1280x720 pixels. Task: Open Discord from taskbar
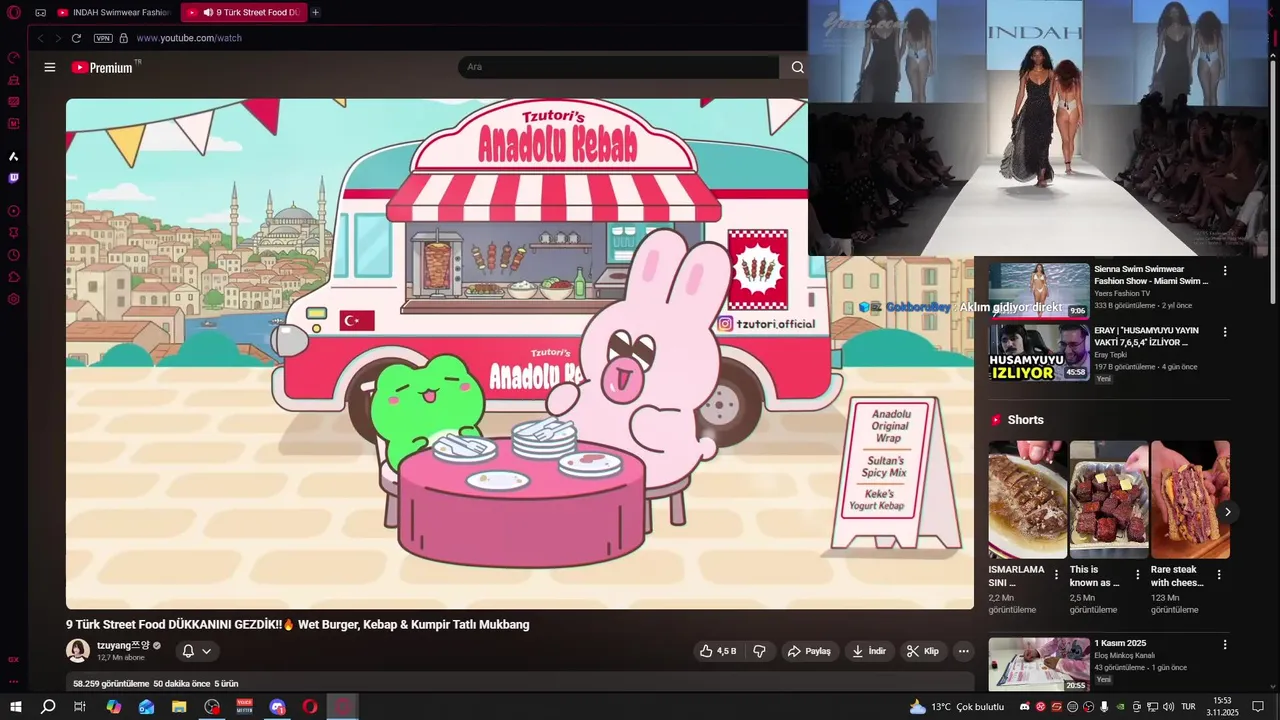coord(277,707)
